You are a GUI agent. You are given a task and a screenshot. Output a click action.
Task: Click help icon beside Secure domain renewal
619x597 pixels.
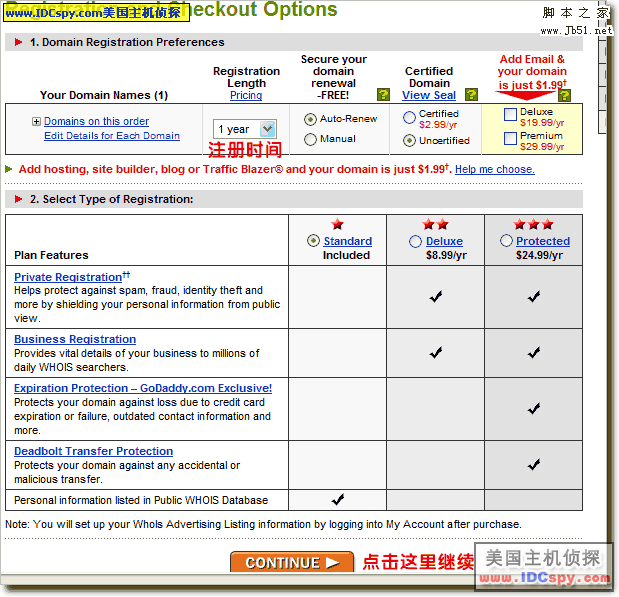(x=383, y=95)
